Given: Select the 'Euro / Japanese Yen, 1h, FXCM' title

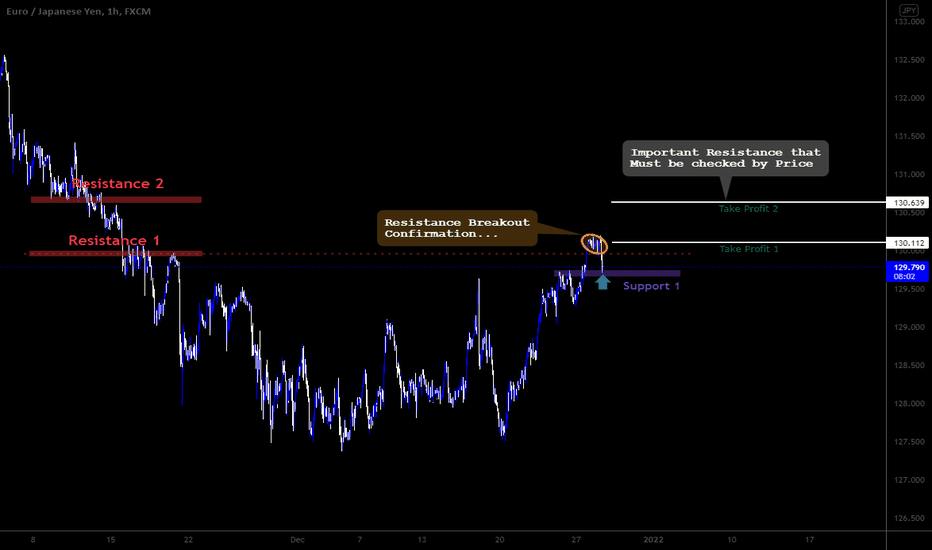Looking at the screenshot, I should [x=78, y=11].
